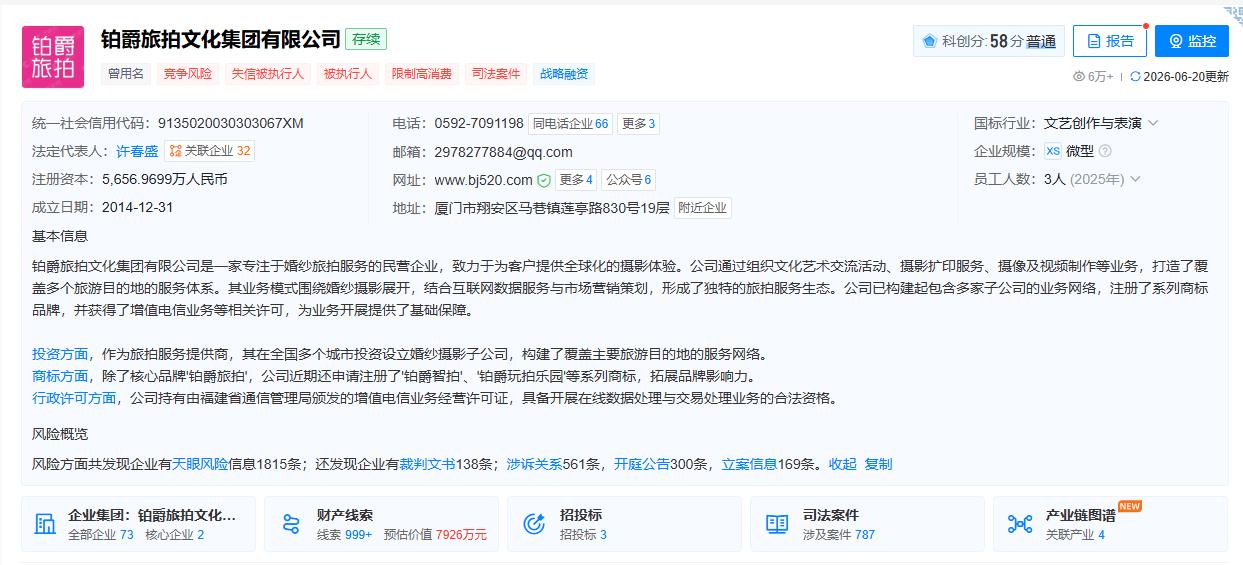The height and width of the screenshot is (565, 1243).
Task: Click phone number 0592-7091198
Action: click(479, 123)
